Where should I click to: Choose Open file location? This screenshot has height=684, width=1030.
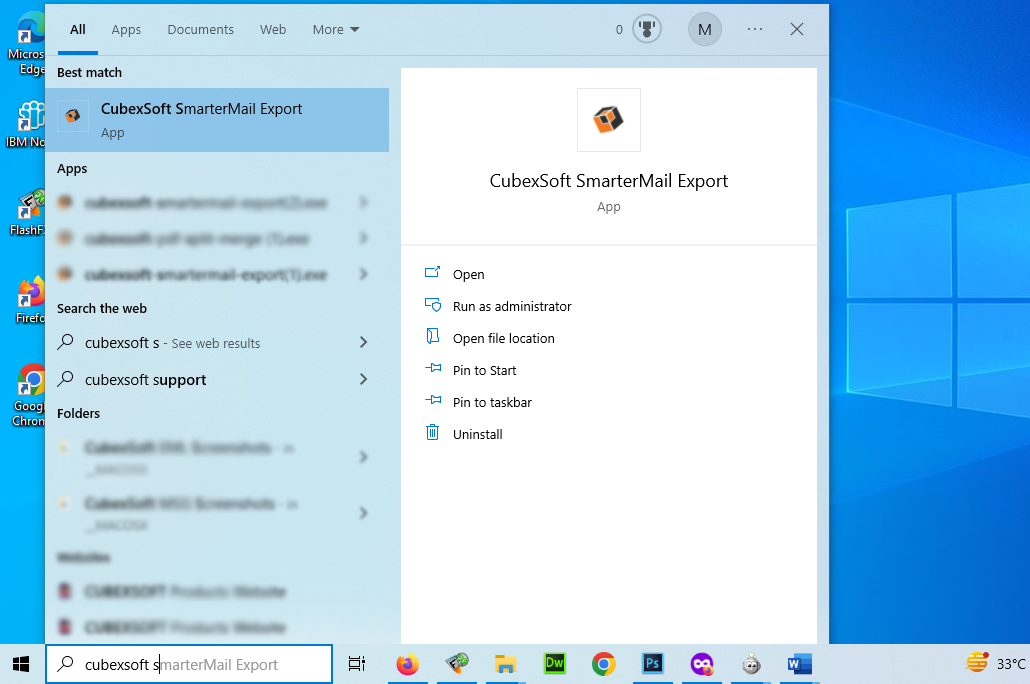point(503,338)
